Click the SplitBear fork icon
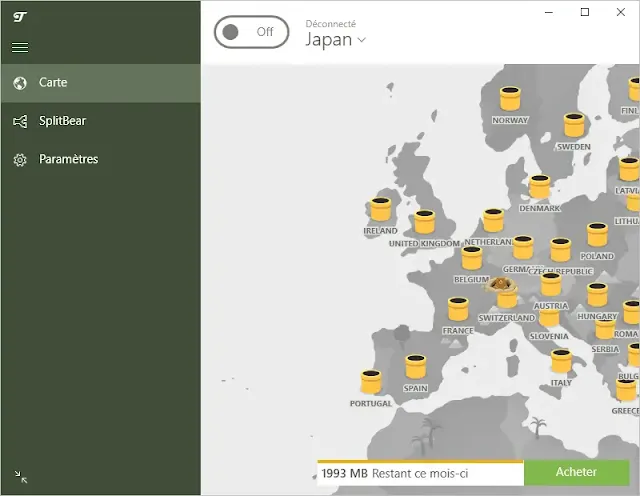Image resolution: width=640 pixels, height=496 pixels. [x=20, y=121]
